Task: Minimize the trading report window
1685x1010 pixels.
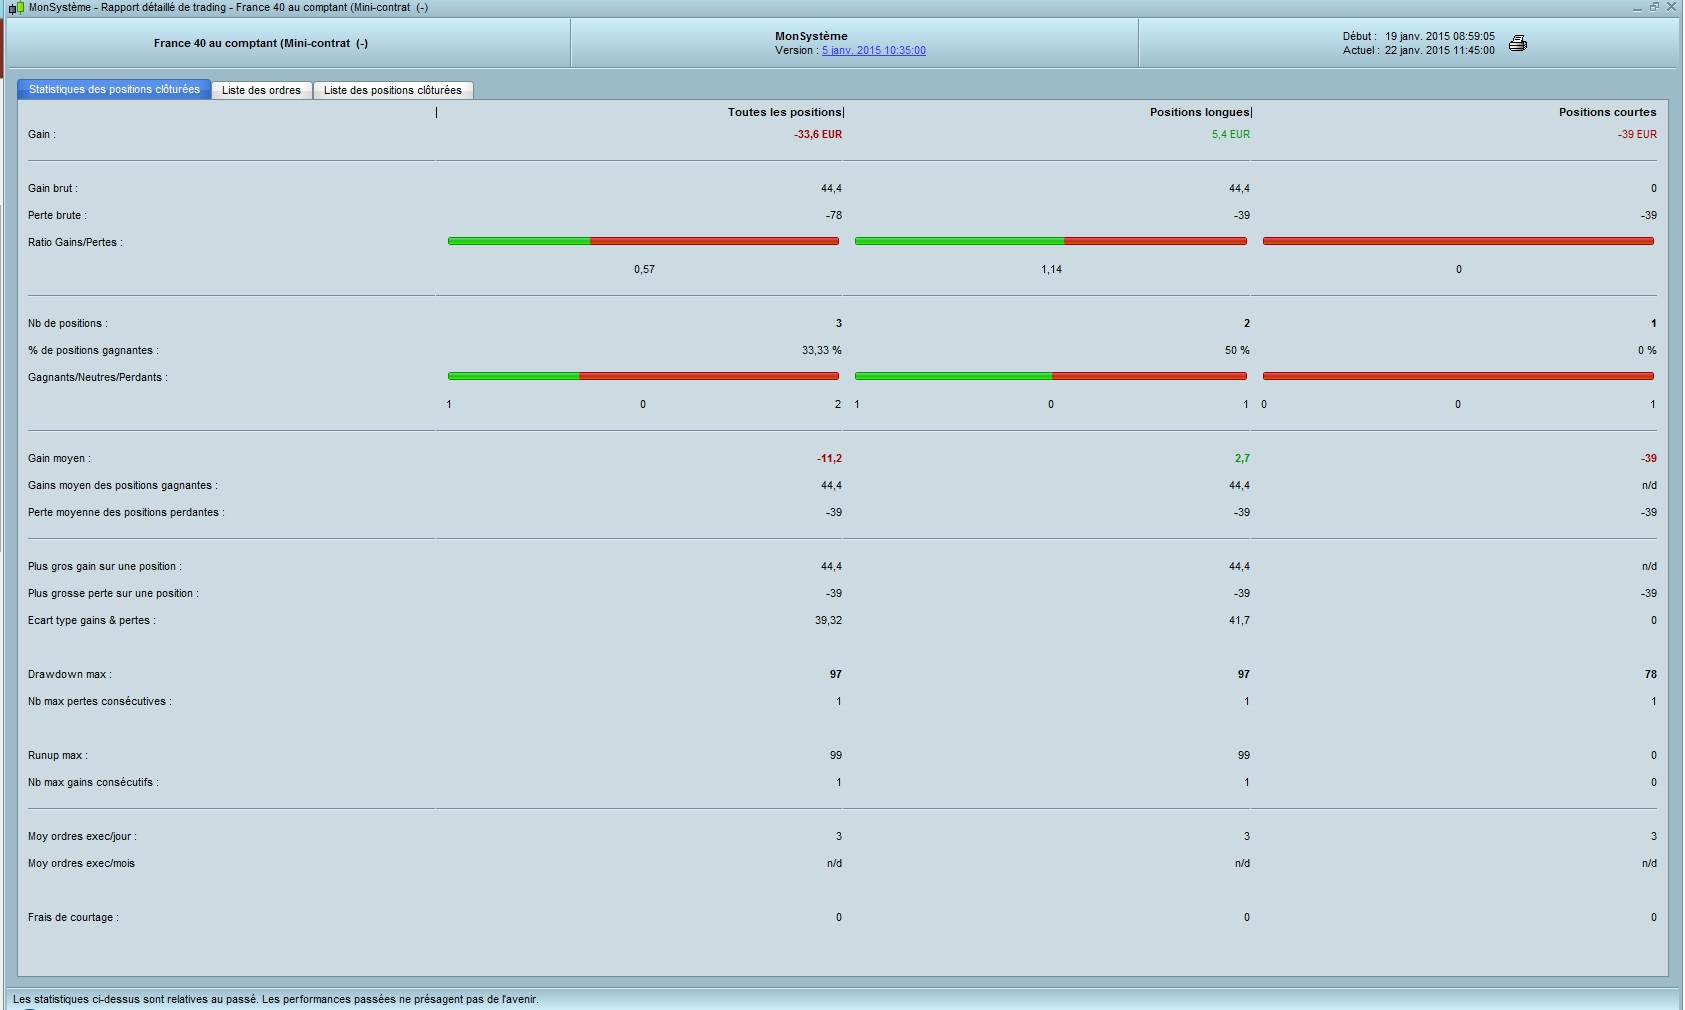Action: (x=1637, y=7)
